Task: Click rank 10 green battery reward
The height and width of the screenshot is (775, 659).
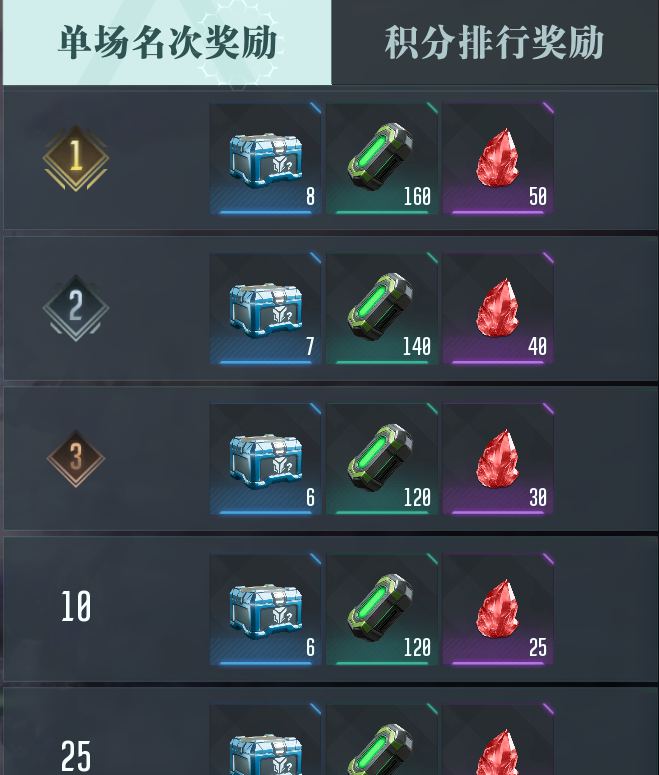Action: [382, 609]
